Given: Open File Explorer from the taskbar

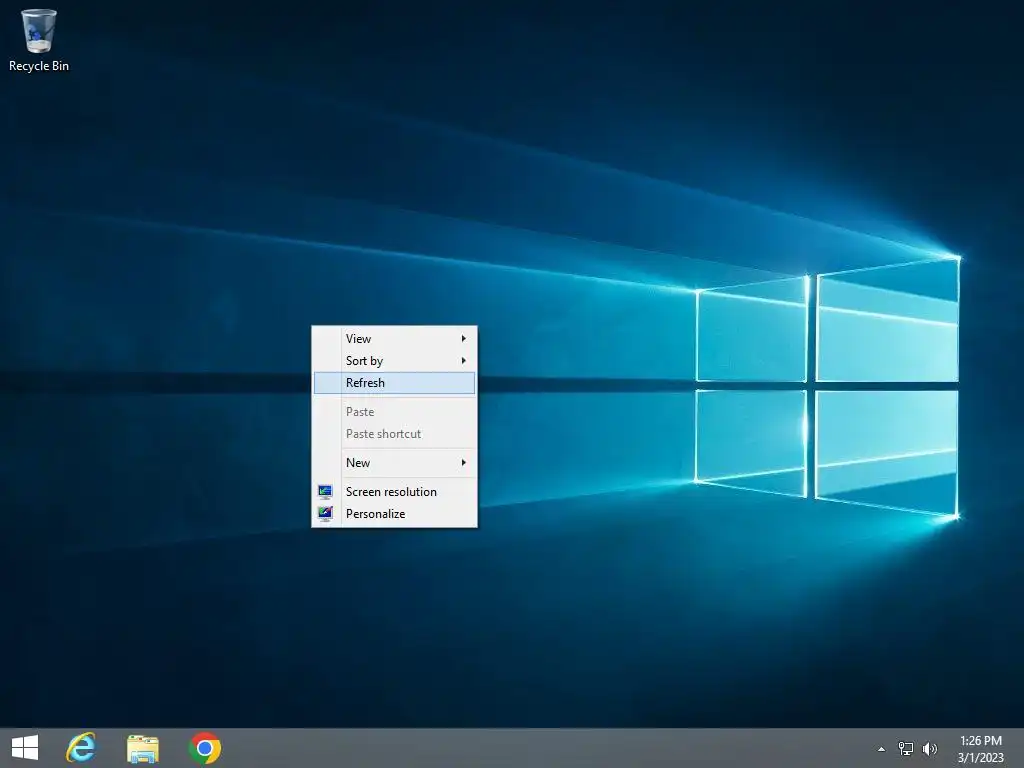Looking at the screenshot, I should [142, 748].
